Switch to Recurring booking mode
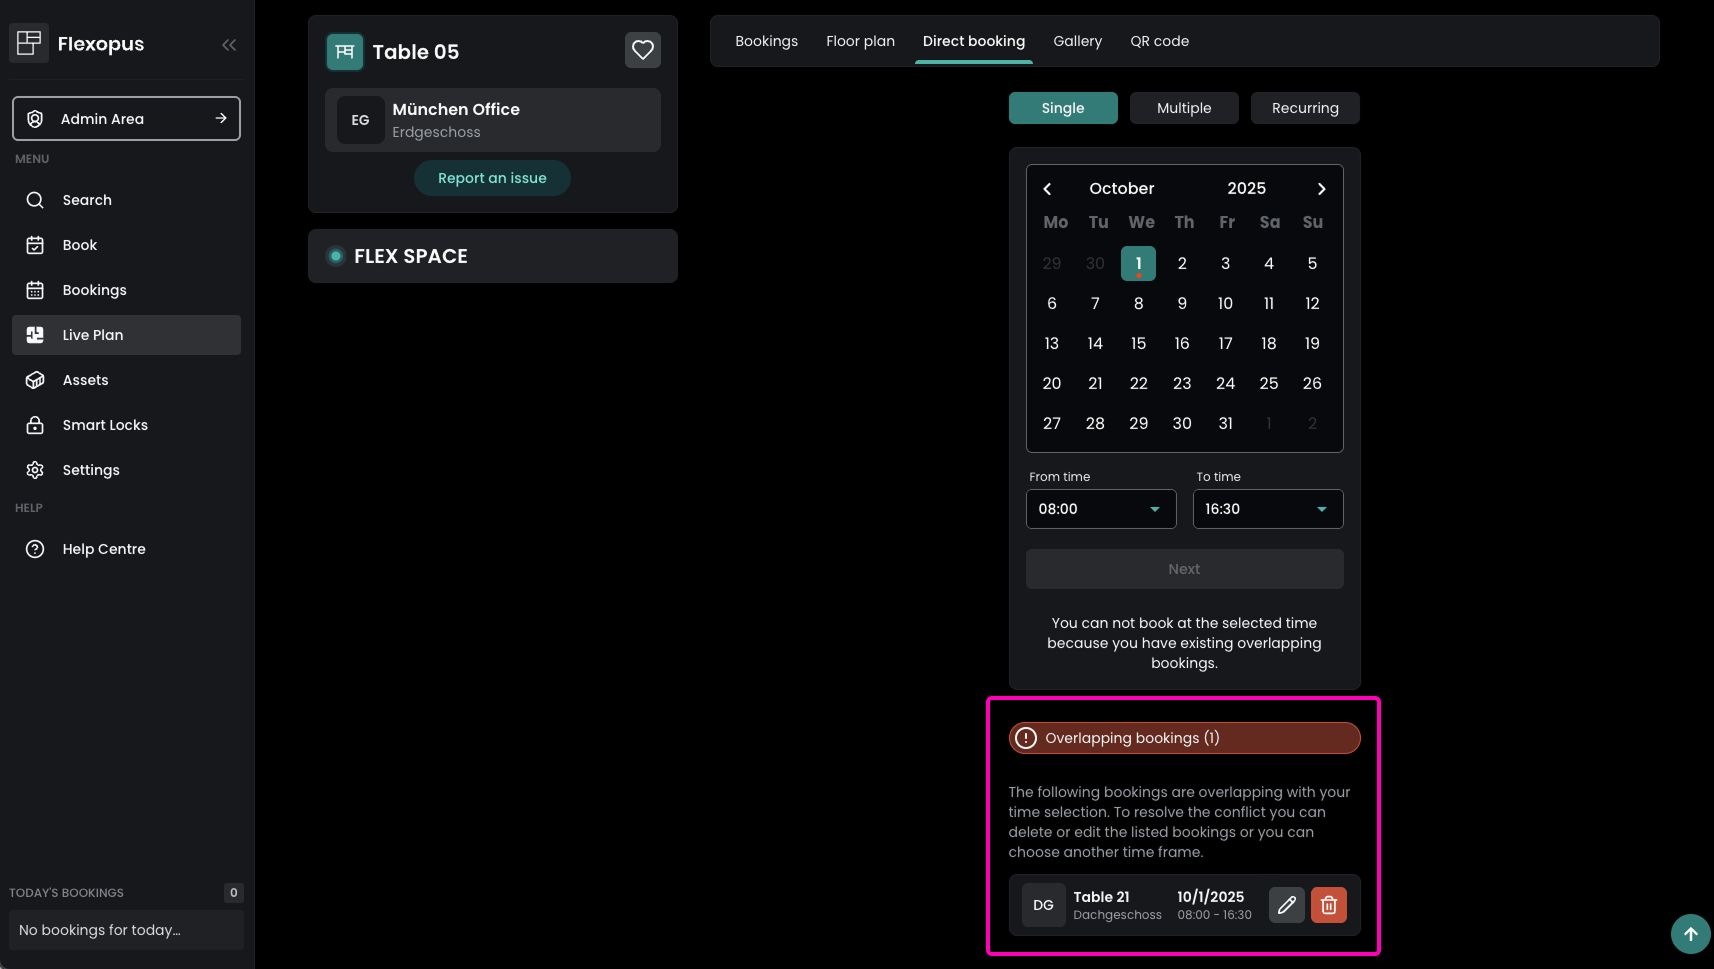Screen dimensions: 1714x969 pos(1304,108)
